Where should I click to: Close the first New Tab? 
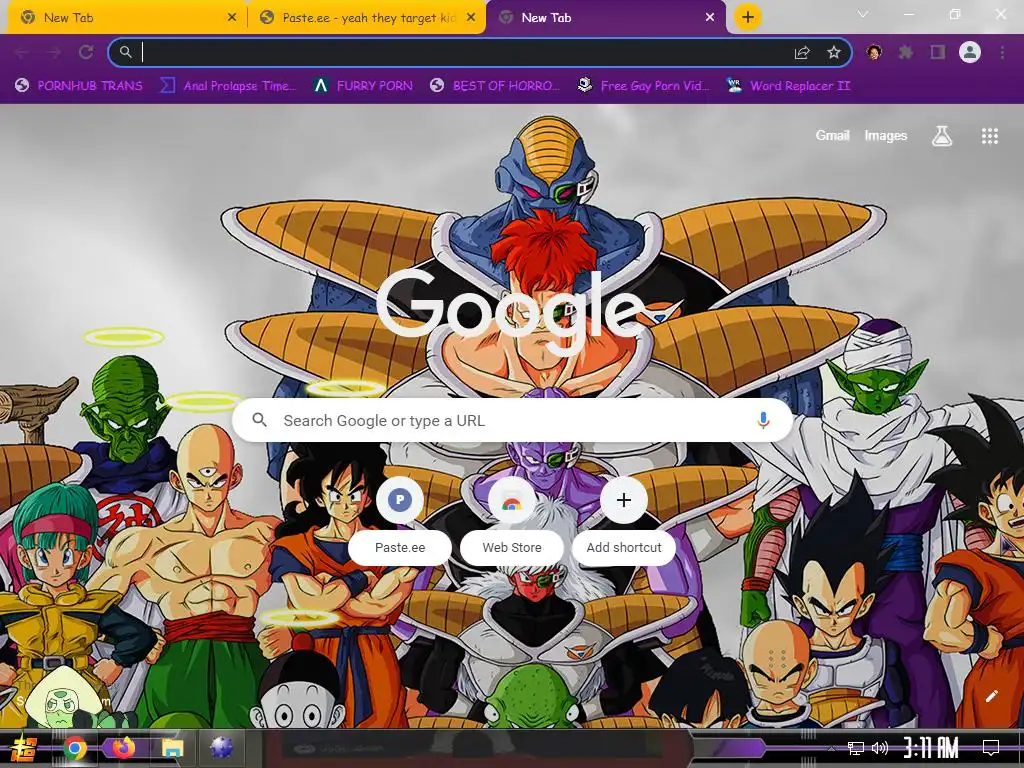tap(232, 18)
